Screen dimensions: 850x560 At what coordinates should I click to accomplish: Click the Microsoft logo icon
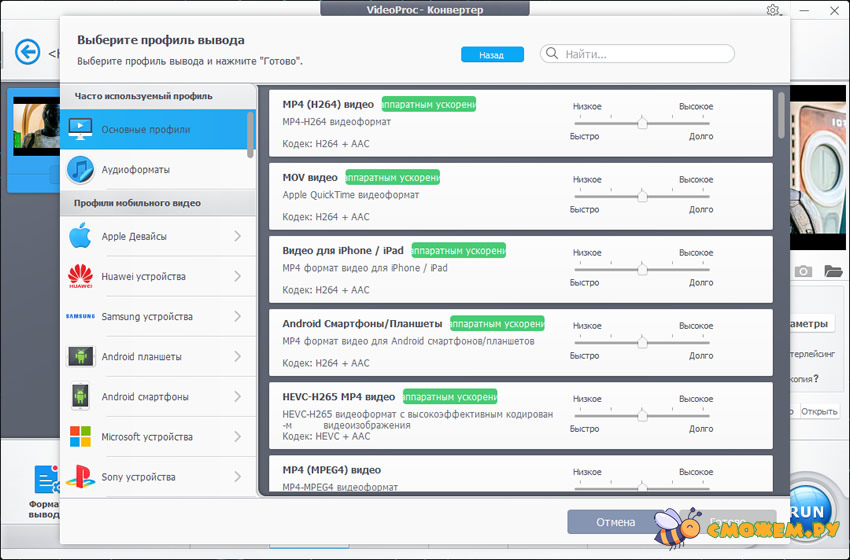[80, 436]
